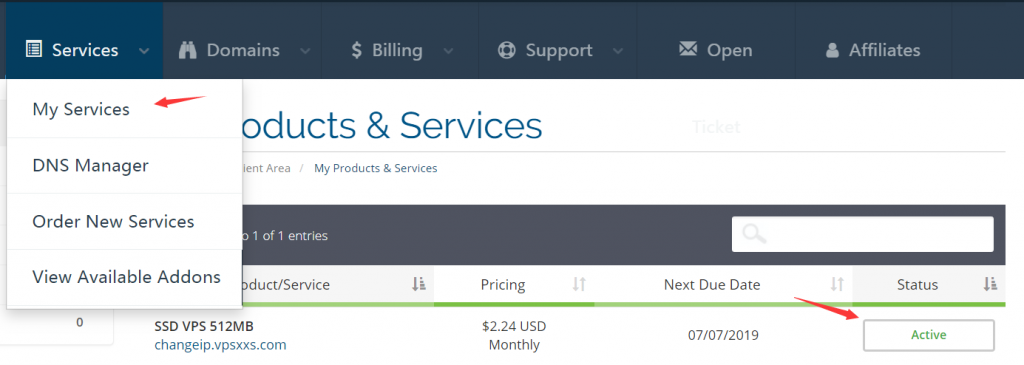The image size is (1024, 365).
Task: Click the Affiliates person icon
Action: tap(831, 50)
